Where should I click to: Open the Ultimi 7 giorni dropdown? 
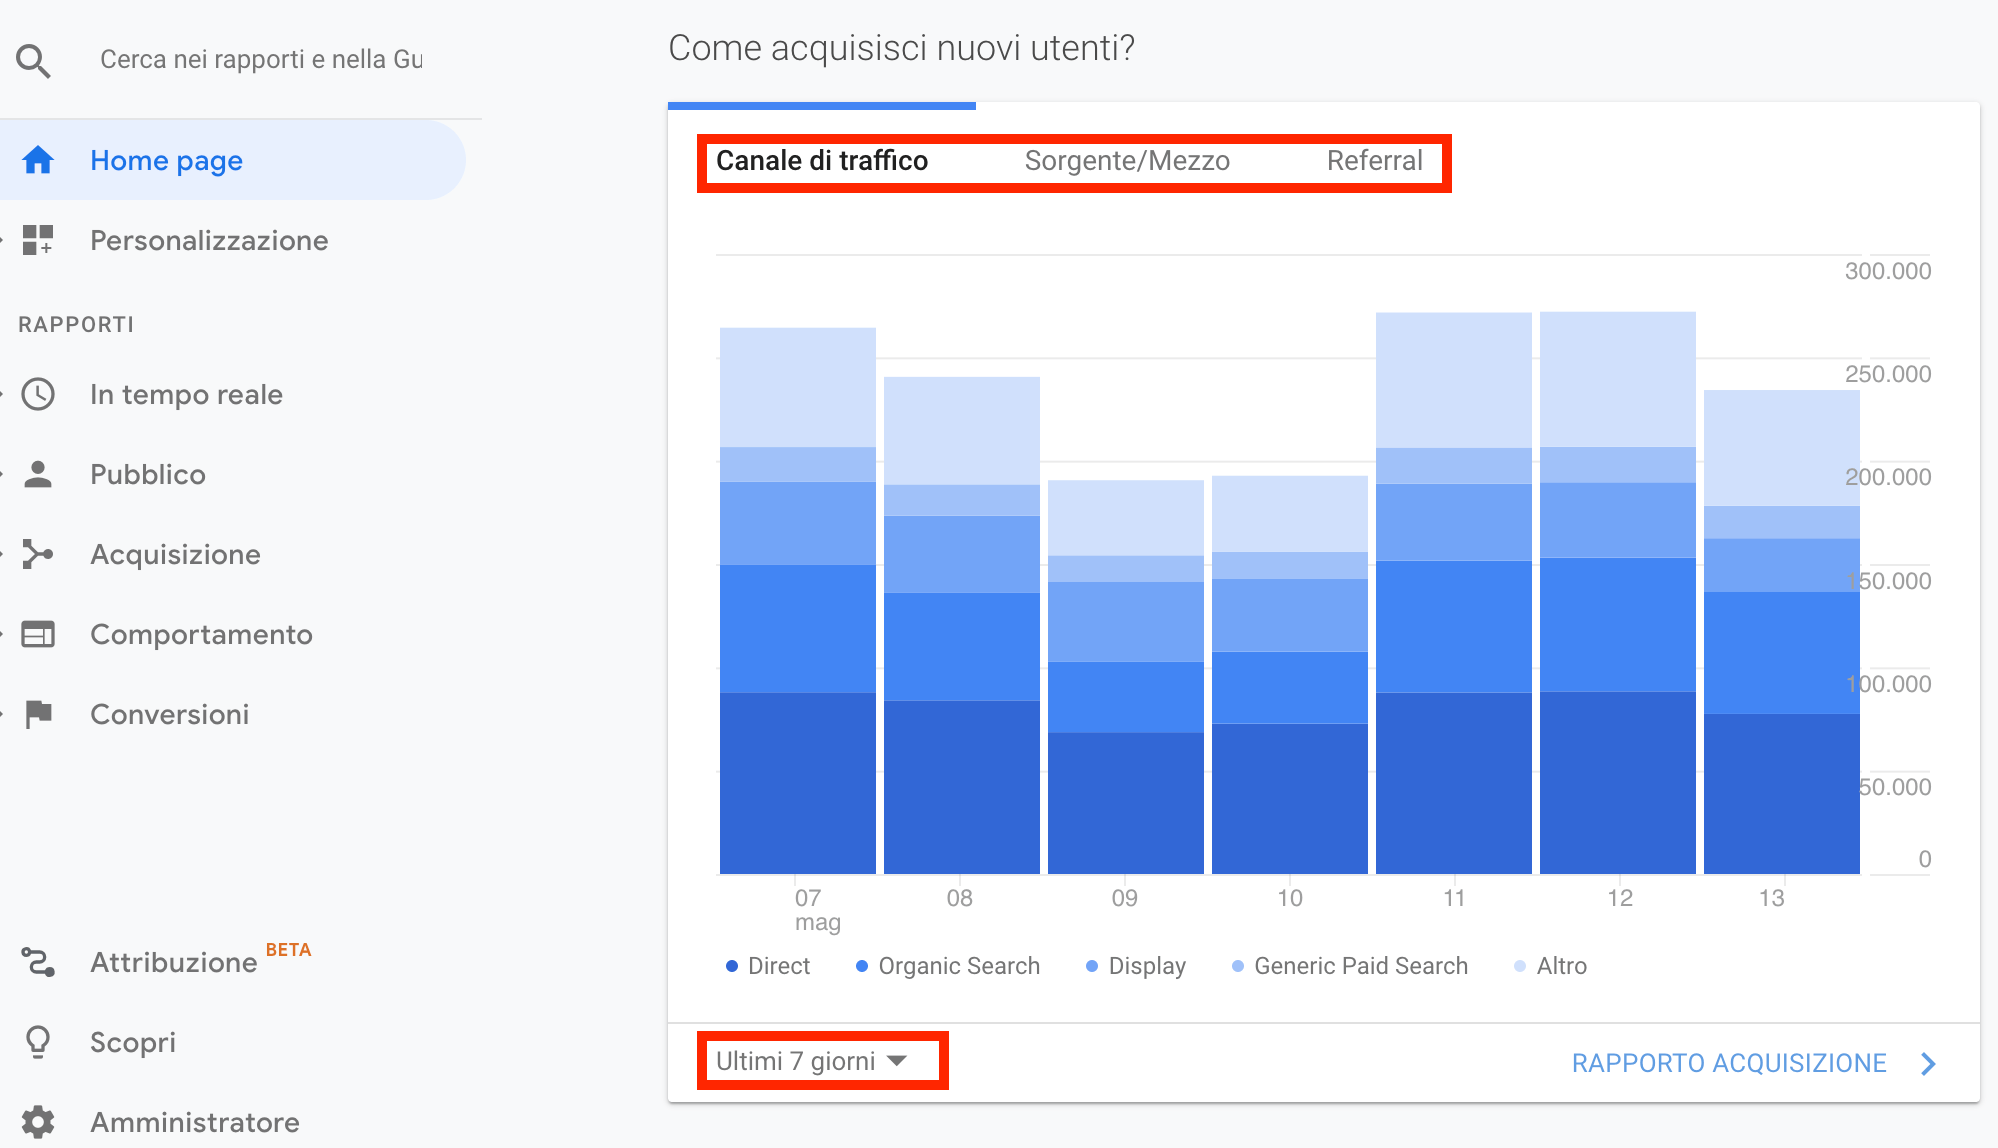(811, 1061)
